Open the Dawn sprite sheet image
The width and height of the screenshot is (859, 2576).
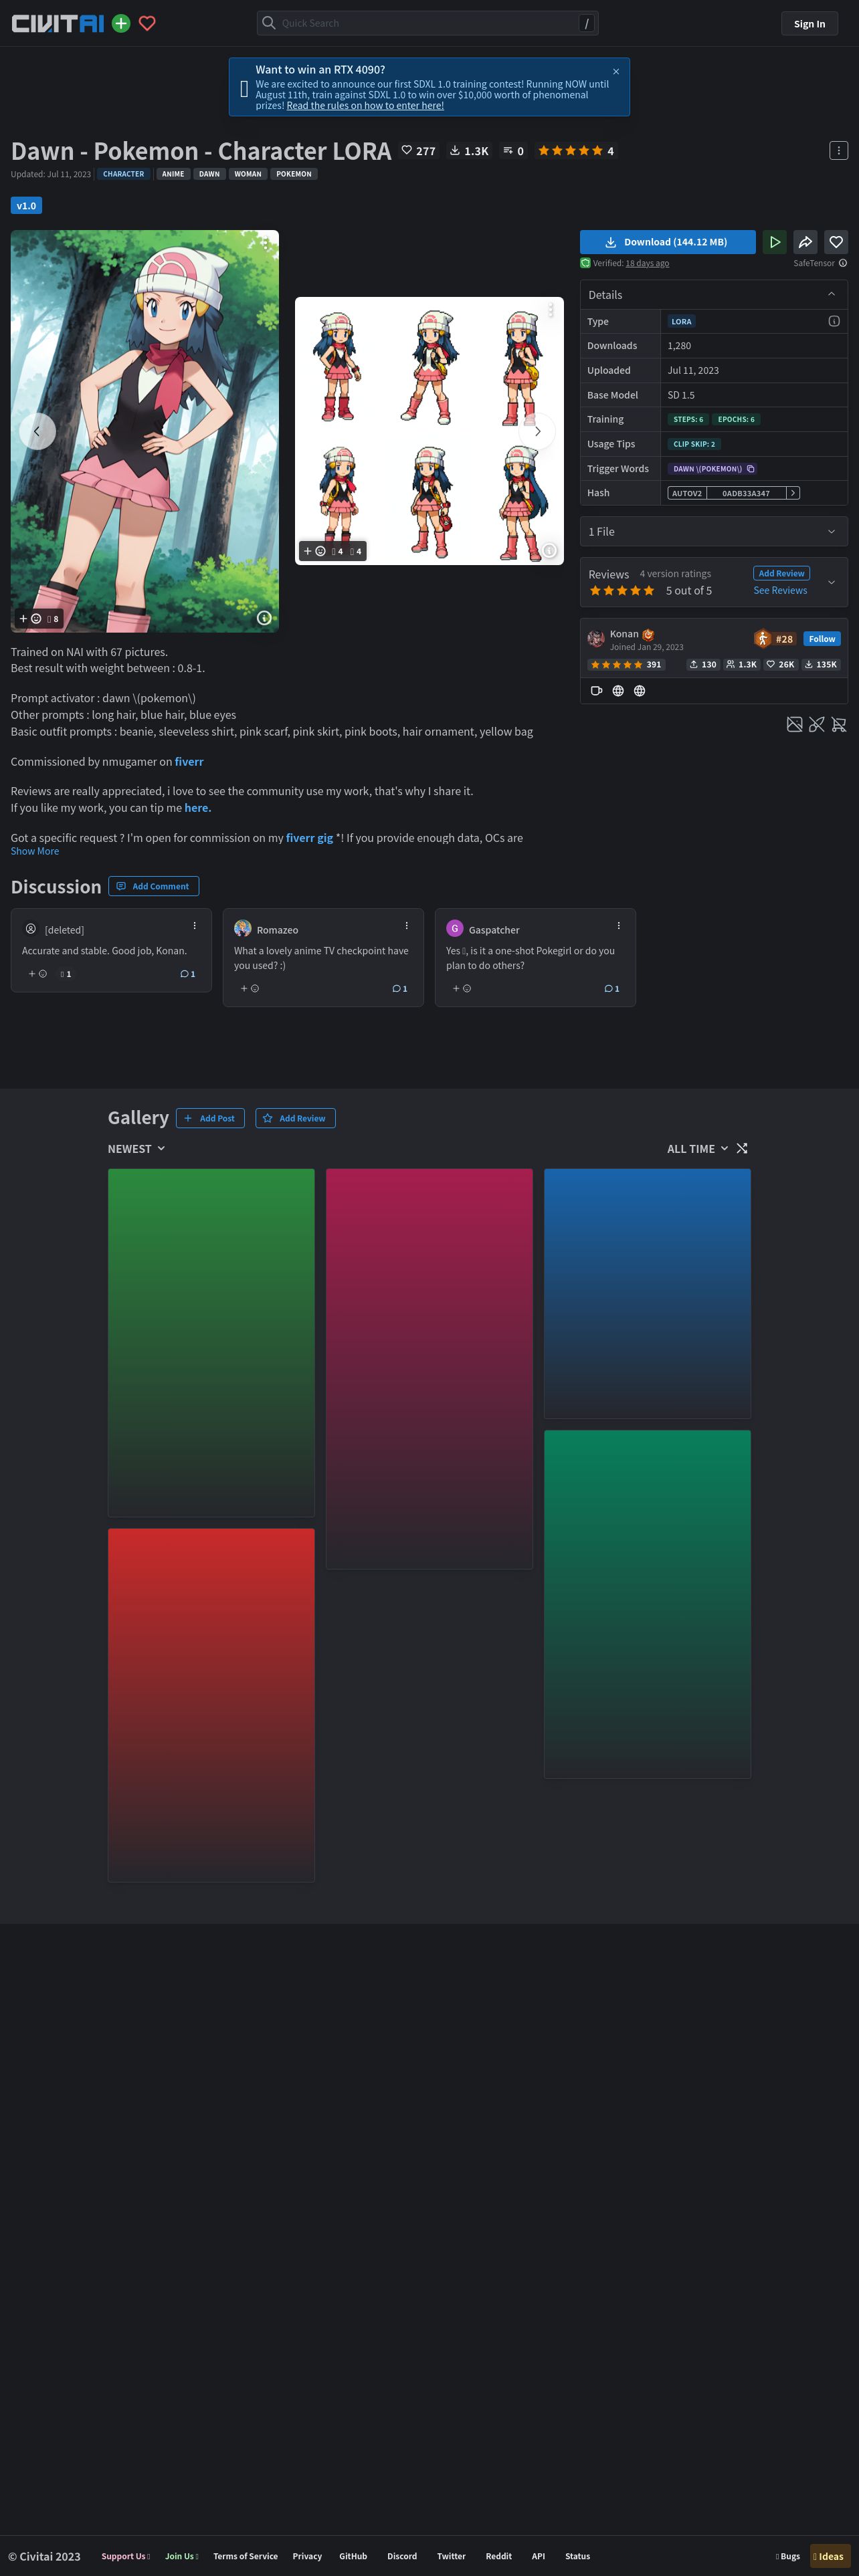click(x=429, y=431)
